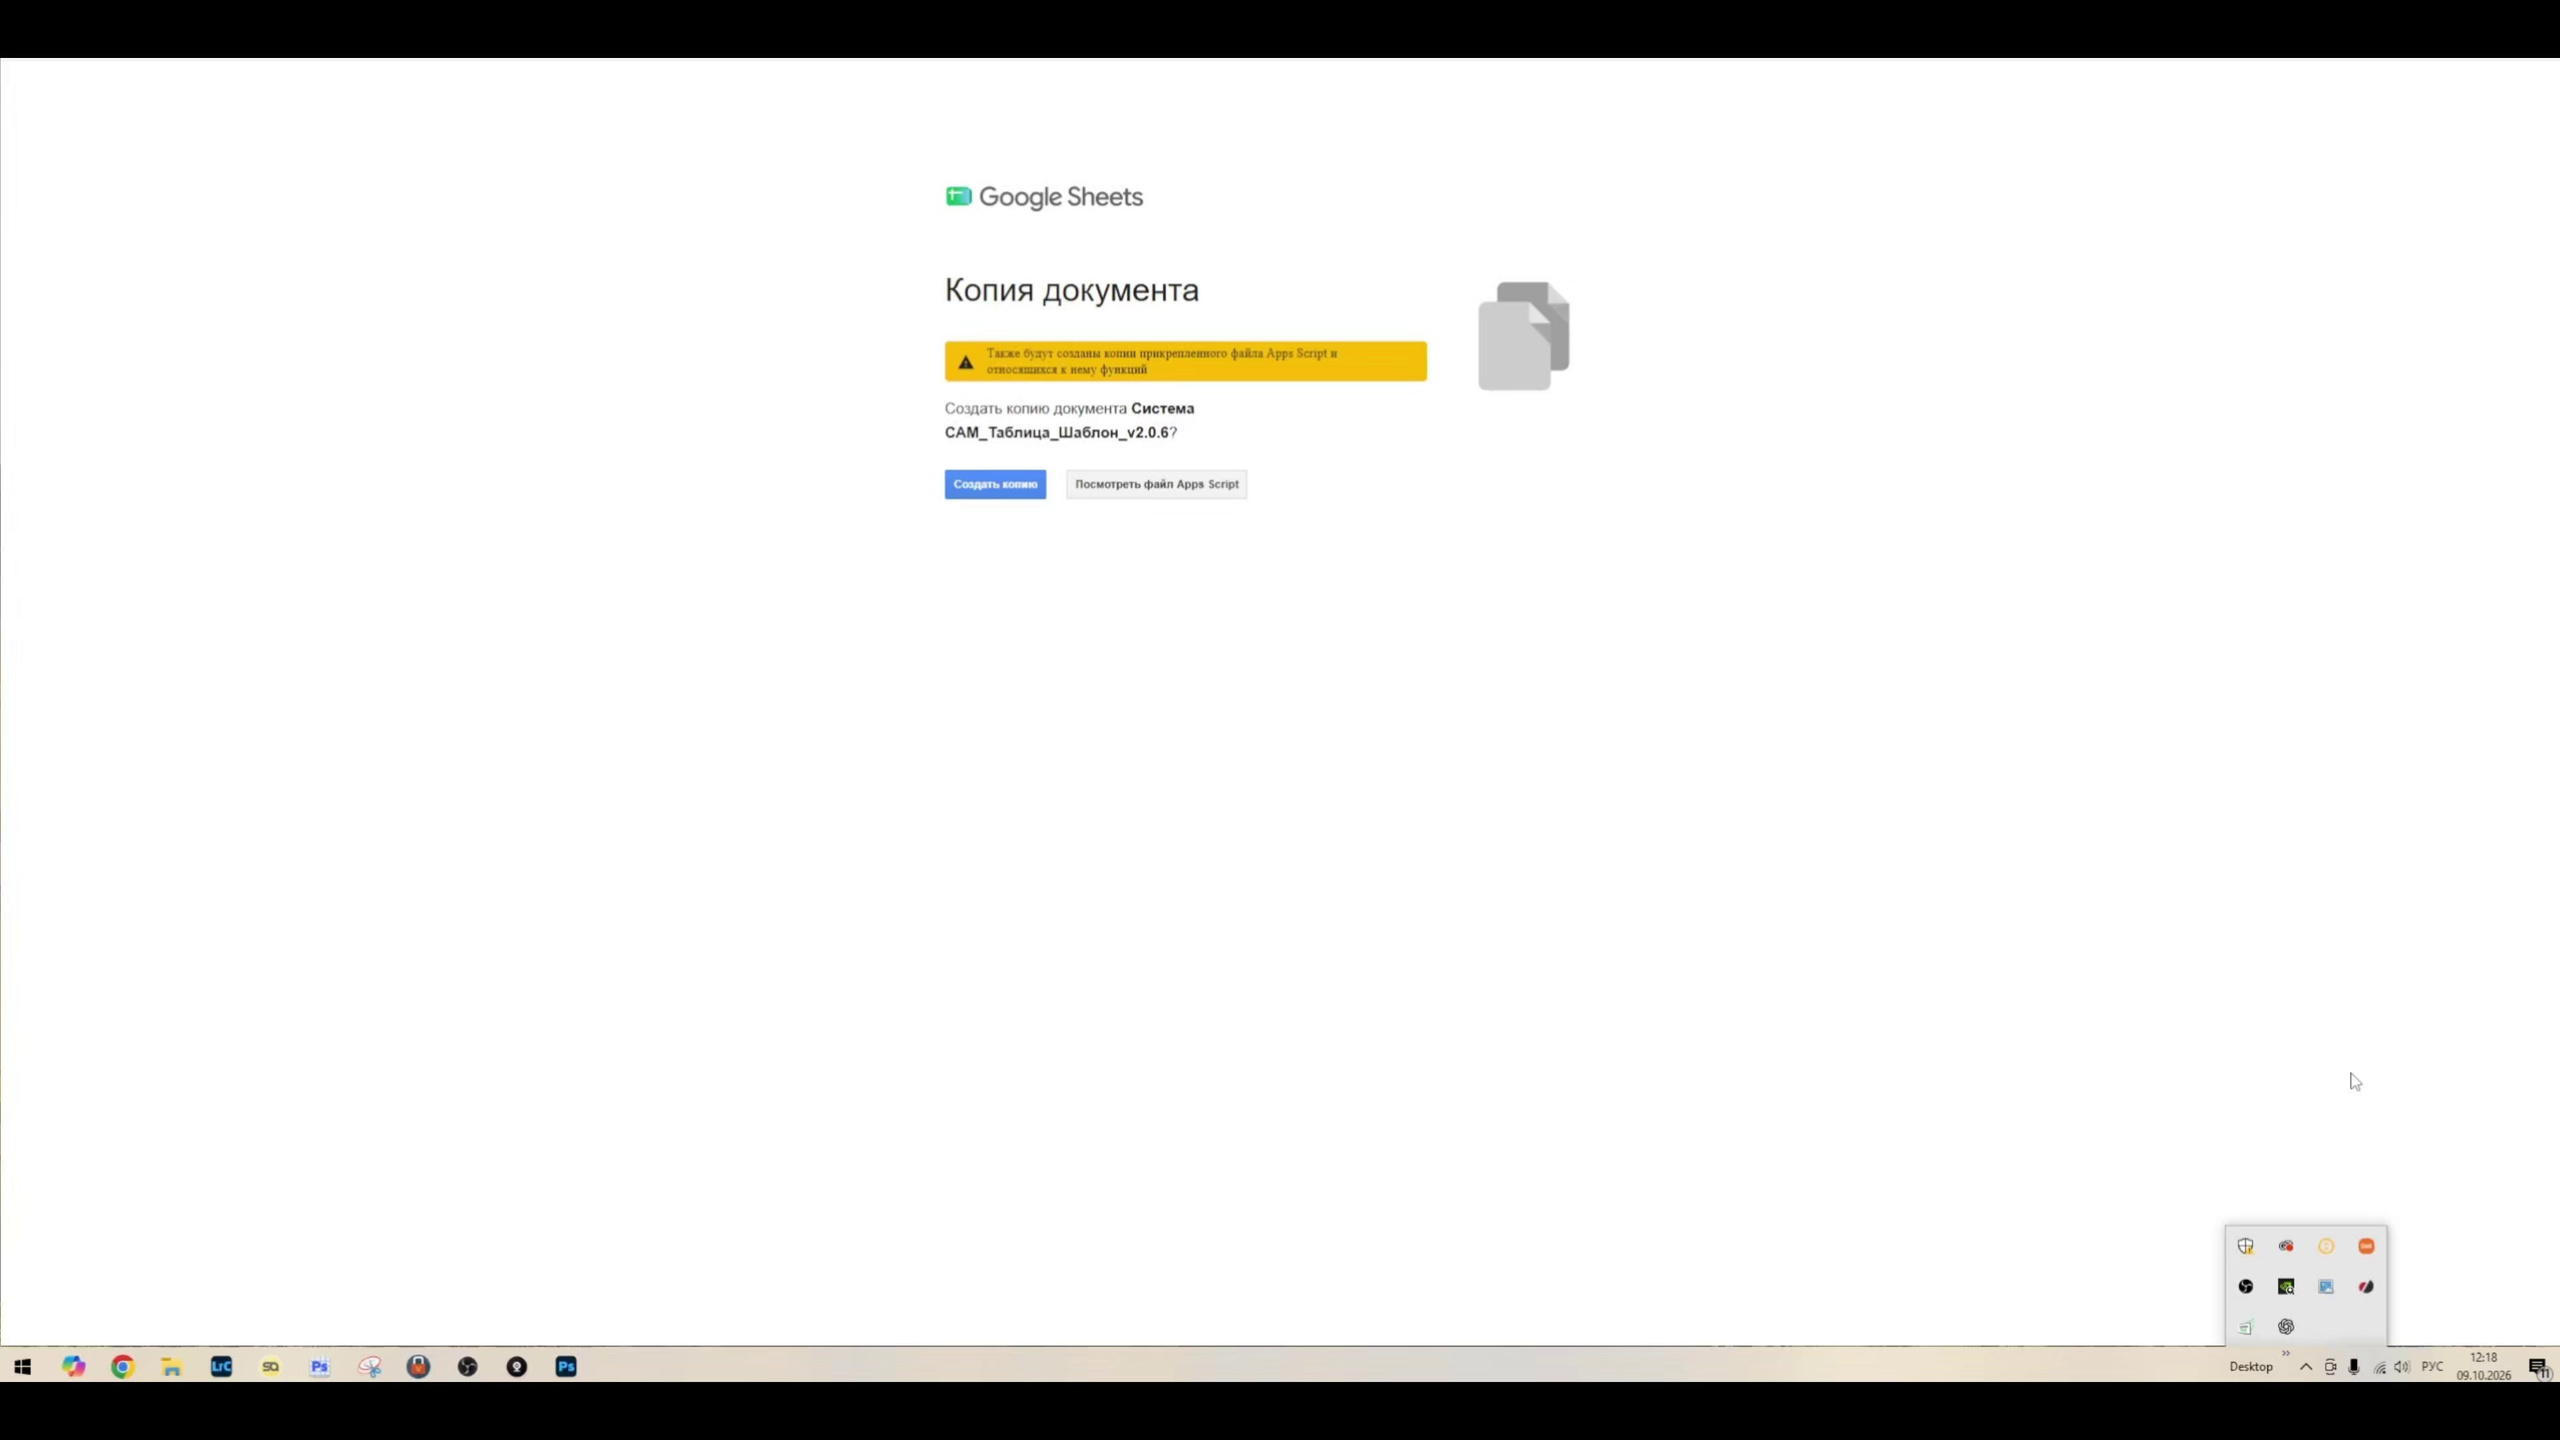Click the Desktop toolbar label
Screen dimensions: 2560x1440
click(x=2251, y=1367)
